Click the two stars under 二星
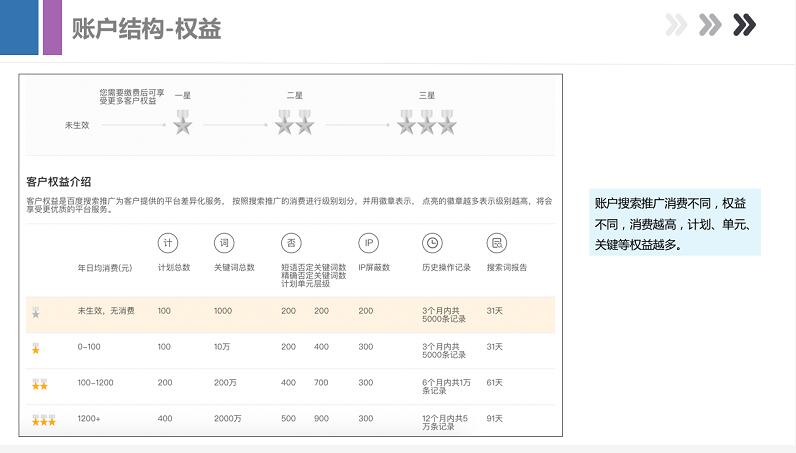 295,124
